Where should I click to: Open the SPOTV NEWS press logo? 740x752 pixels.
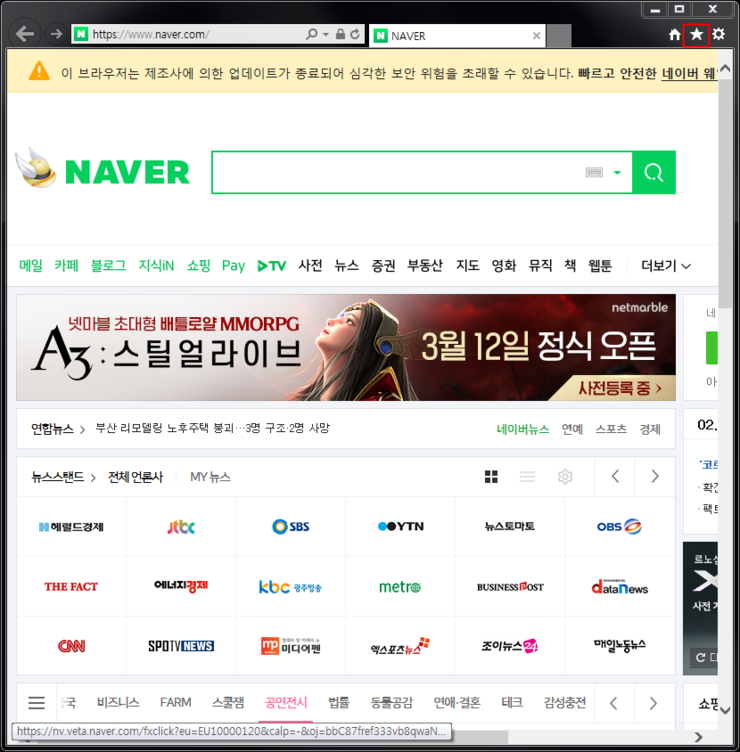181,646
